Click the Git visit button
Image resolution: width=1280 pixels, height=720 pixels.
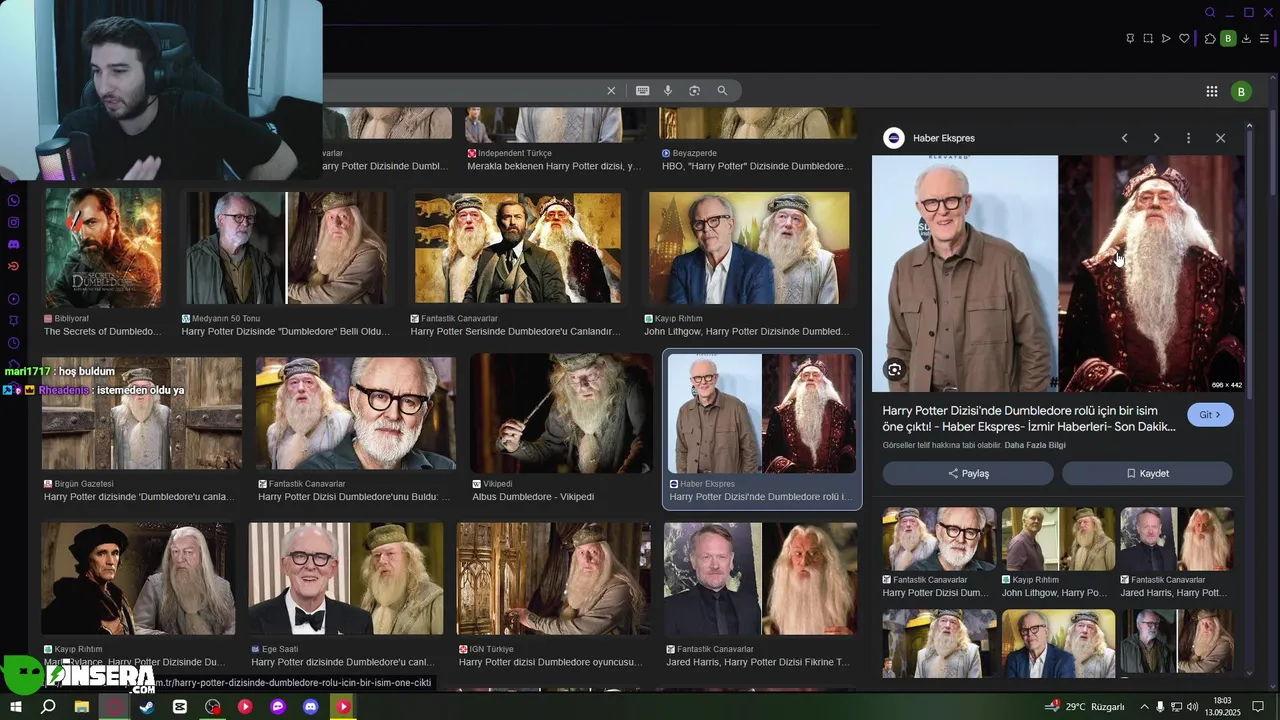pos(1210,415)
